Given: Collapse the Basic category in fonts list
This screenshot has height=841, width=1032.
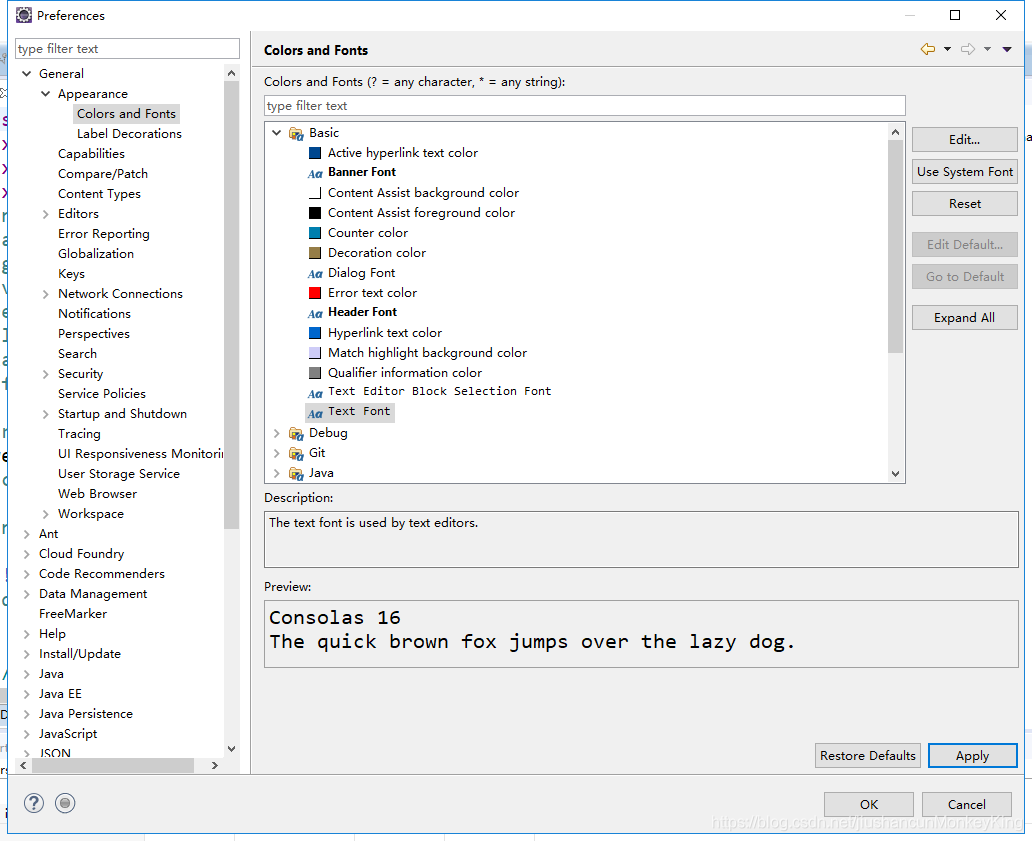Looking at the screenshot, I should tap(276, 133).
